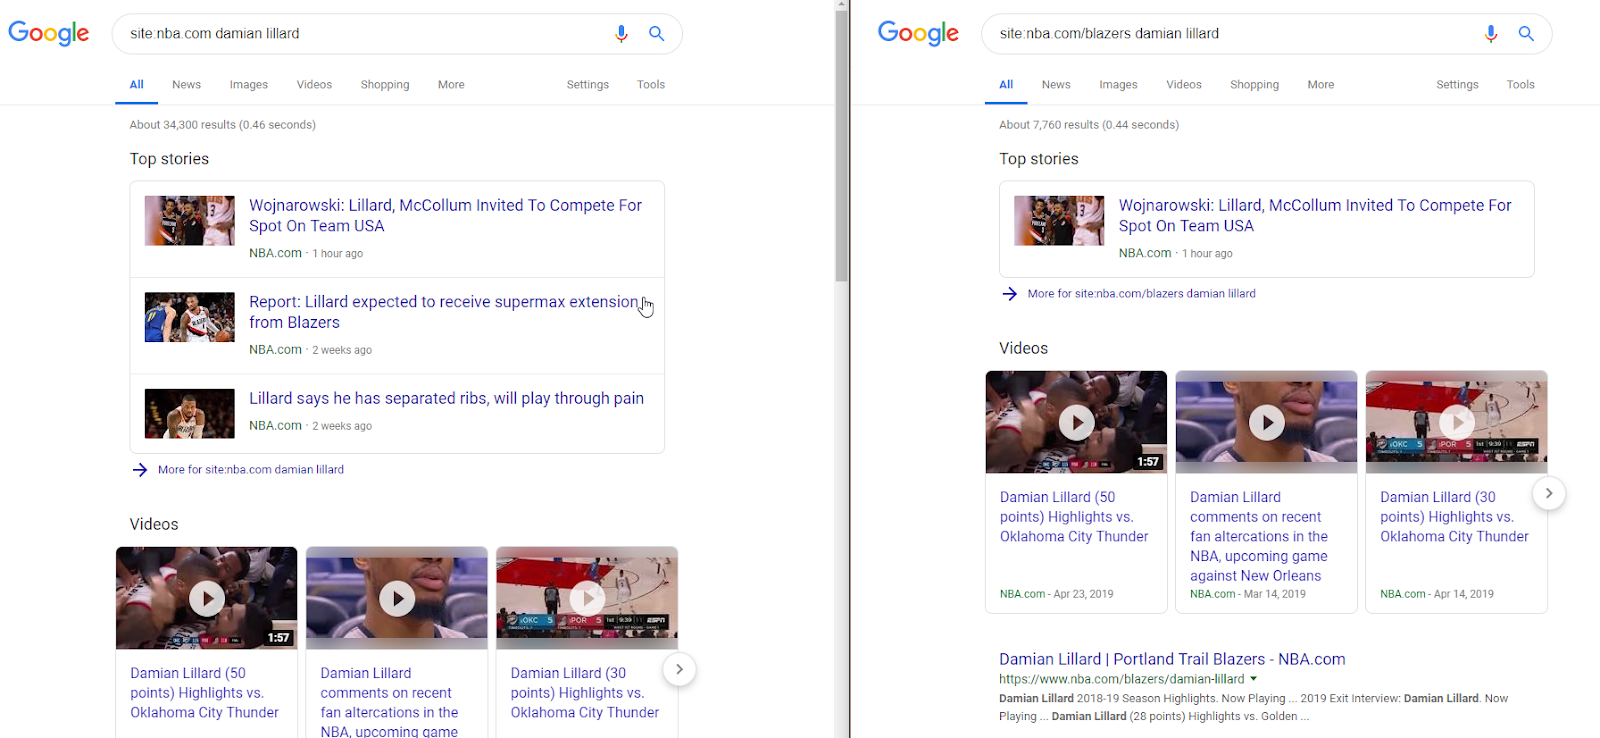Open the Wojnarowski Team USA story in left window
Viewport: 1600px width, 738px height.
click(446, 216)
